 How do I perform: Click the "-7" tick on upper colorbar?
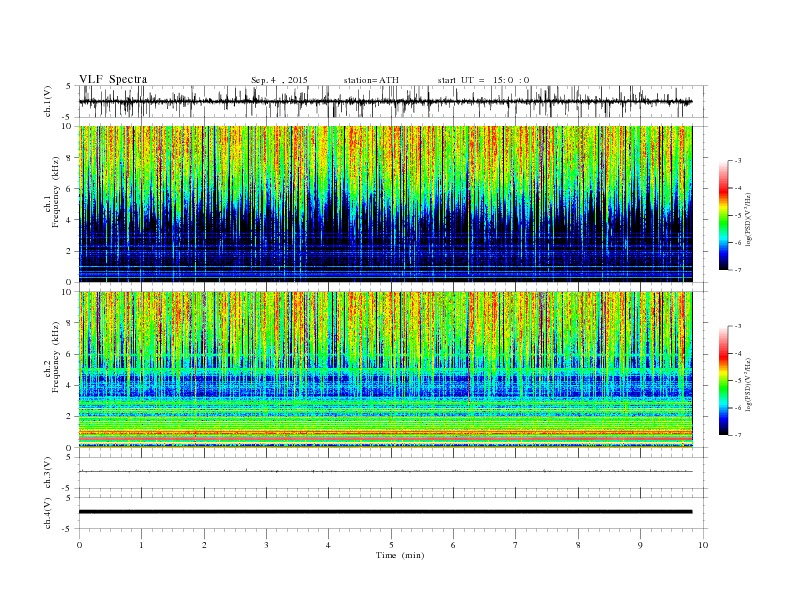coord(737,270)
